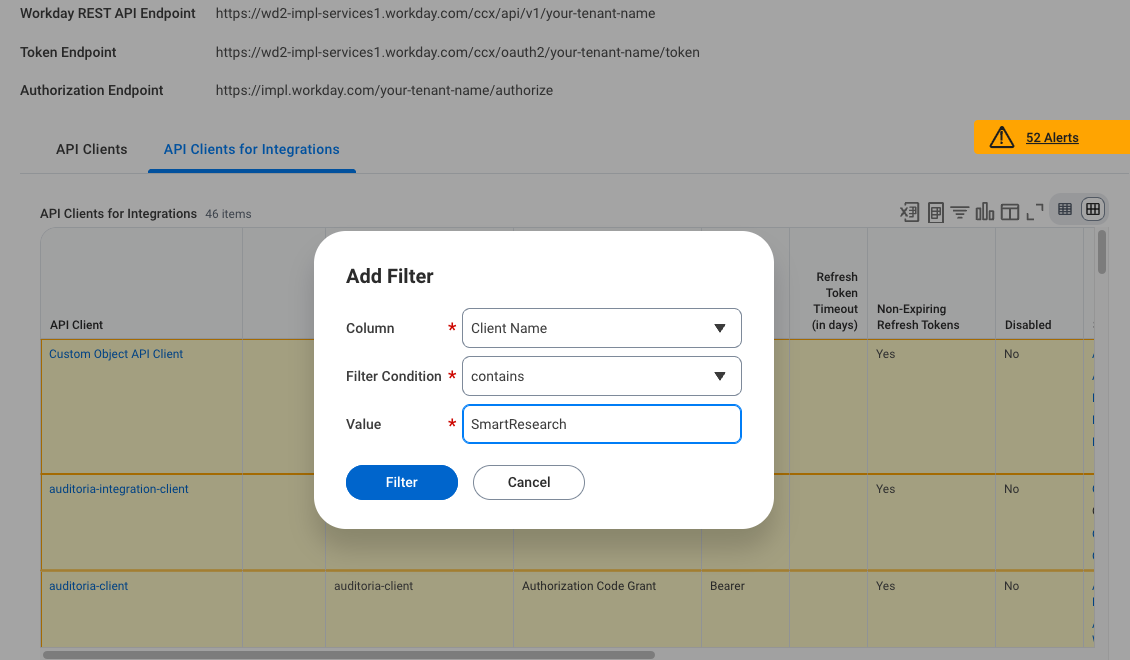Click the Yes value in Custom Object row
1130x660 pixels.
click(886, 354)
